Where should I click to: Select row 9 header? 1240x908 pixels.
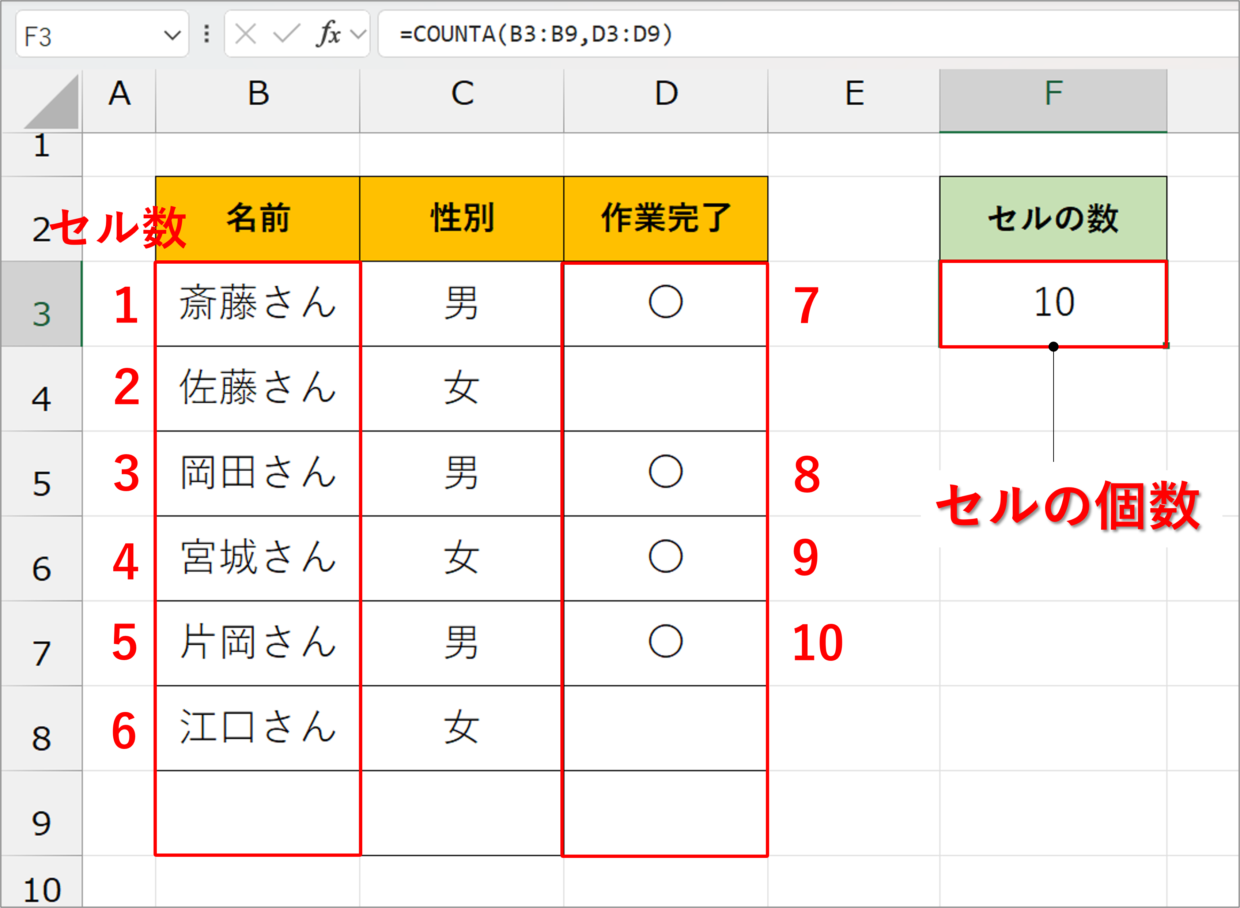[x=41, y=822]
